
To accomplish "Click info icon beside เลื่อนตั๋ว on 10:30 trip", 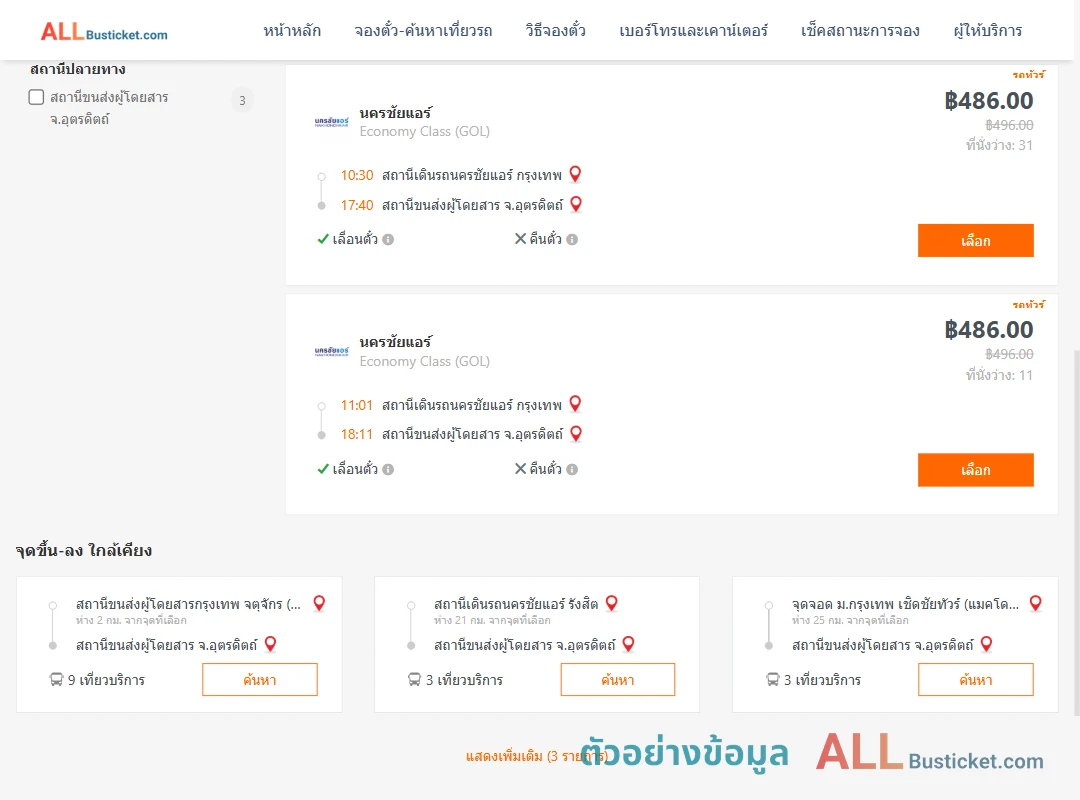I will (x=388, y=239).
